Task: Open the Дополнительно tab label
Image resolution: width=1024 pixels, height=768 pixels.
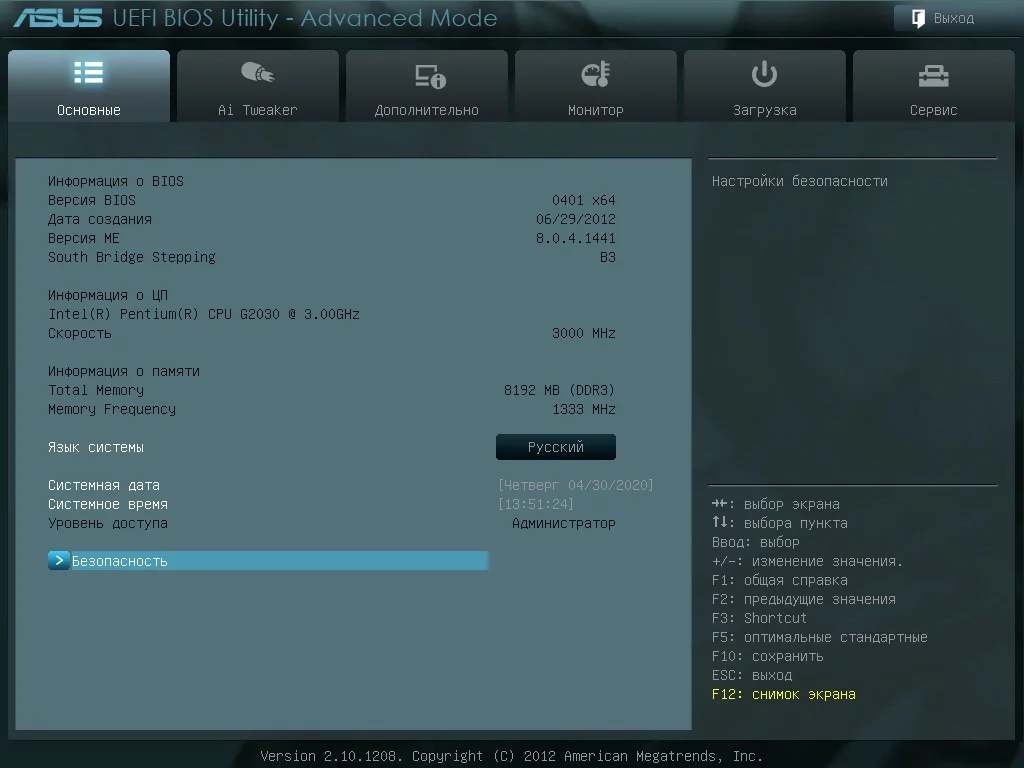Action: click(x=426, y=110)
